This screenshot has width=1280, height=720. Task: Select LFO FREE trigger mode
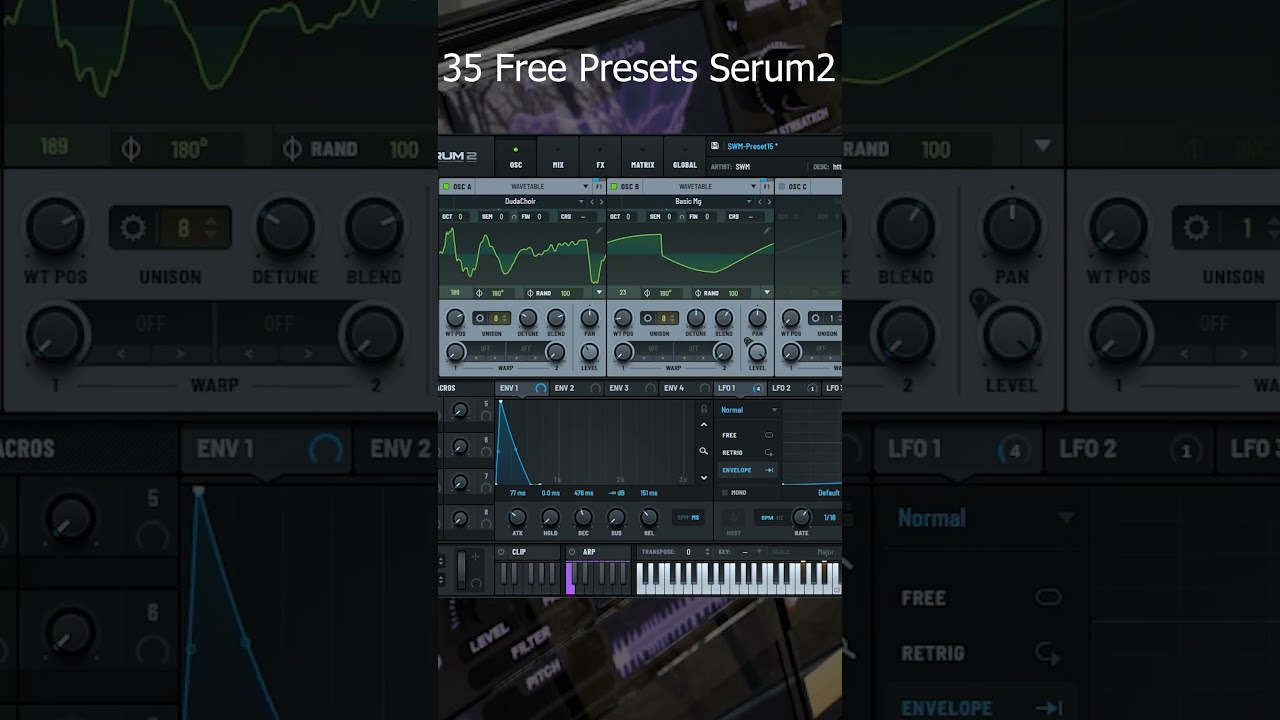[748, 435]
